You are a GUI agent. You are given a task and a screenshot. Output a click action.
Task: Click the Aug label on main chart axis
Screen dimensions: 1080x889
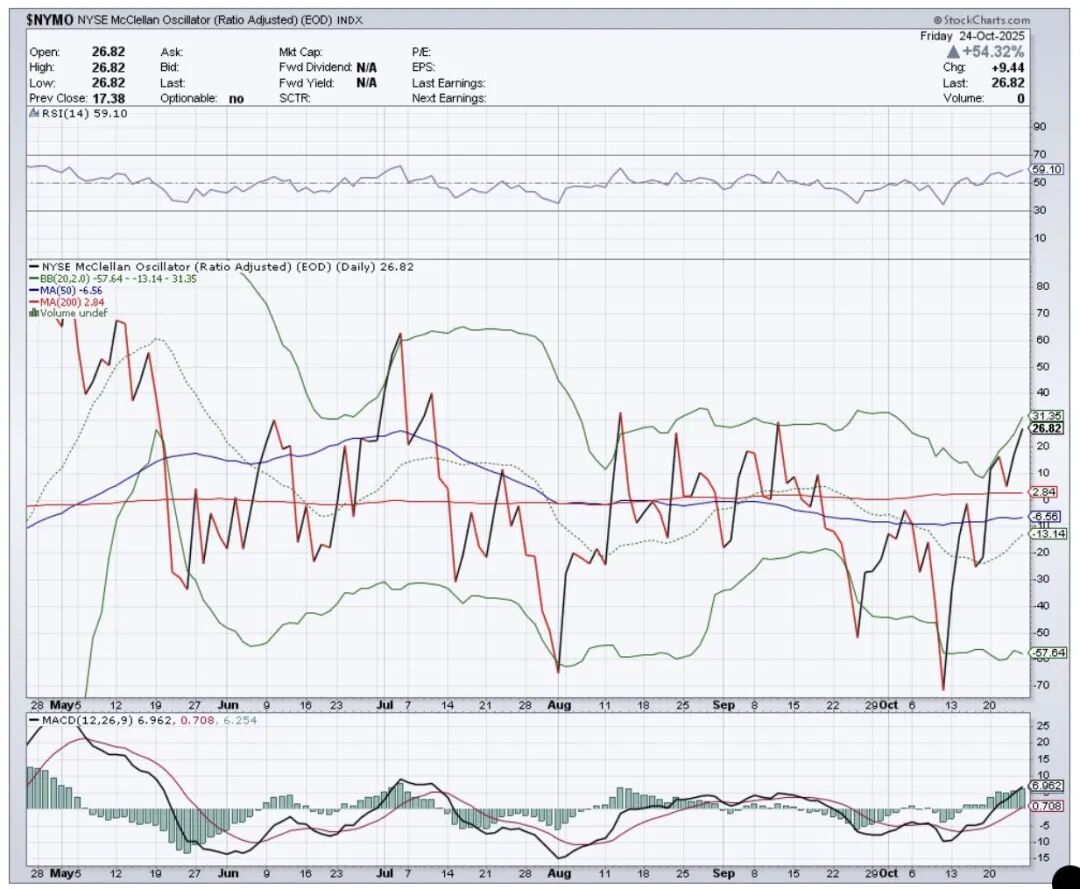pyautogui.click(x=559, y=705)
